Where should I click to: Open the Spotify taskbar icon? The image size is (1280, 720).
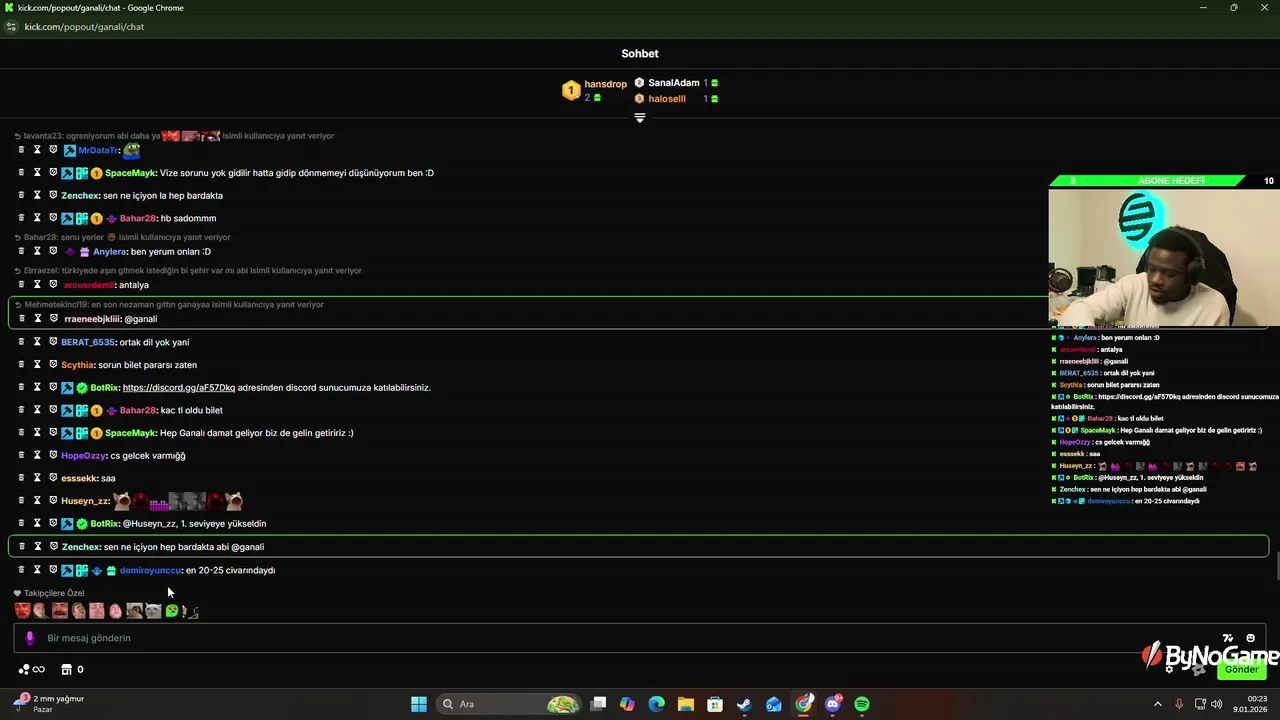click(x=862, y=704)
